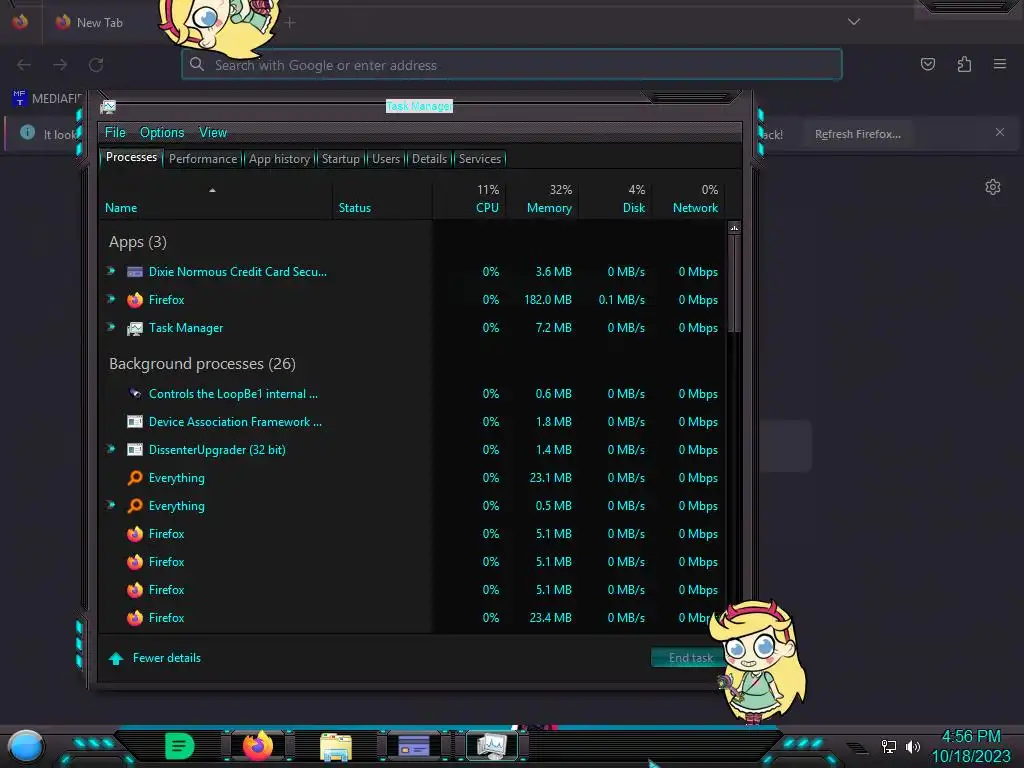Image resolution: width=1024 pixels, height=768 pixels.
Task: Sort processes by the Status column
Action: click(383, 200)
